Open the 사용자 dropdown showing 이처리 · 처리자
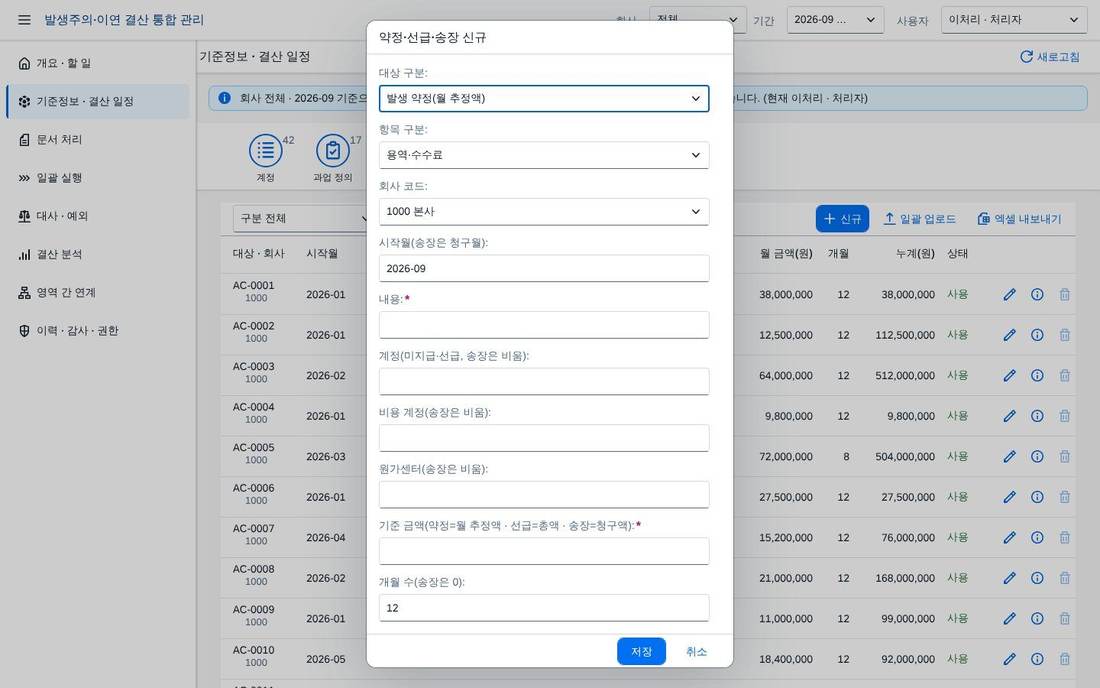Viewport: 1100px width, 688px height. [x=1014, y=20]
